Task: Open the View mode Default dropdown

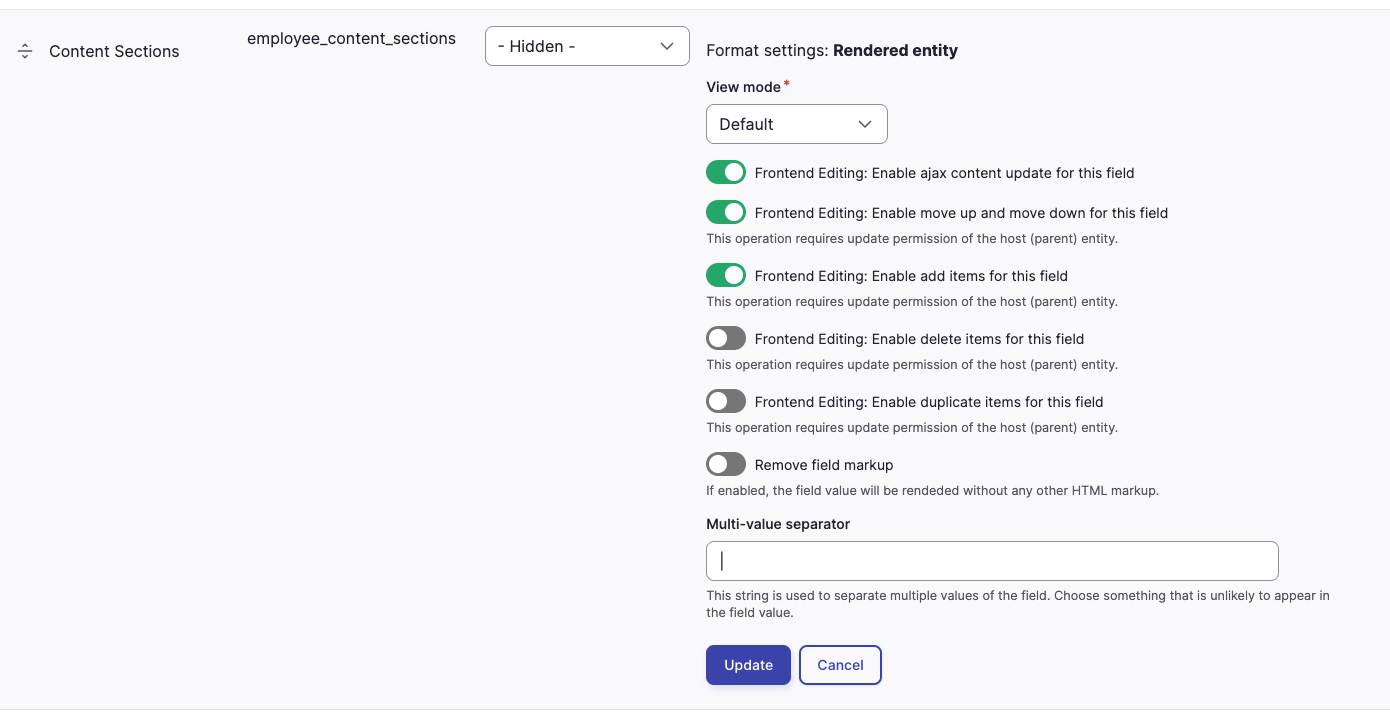Action: click(x=797, y=124)
